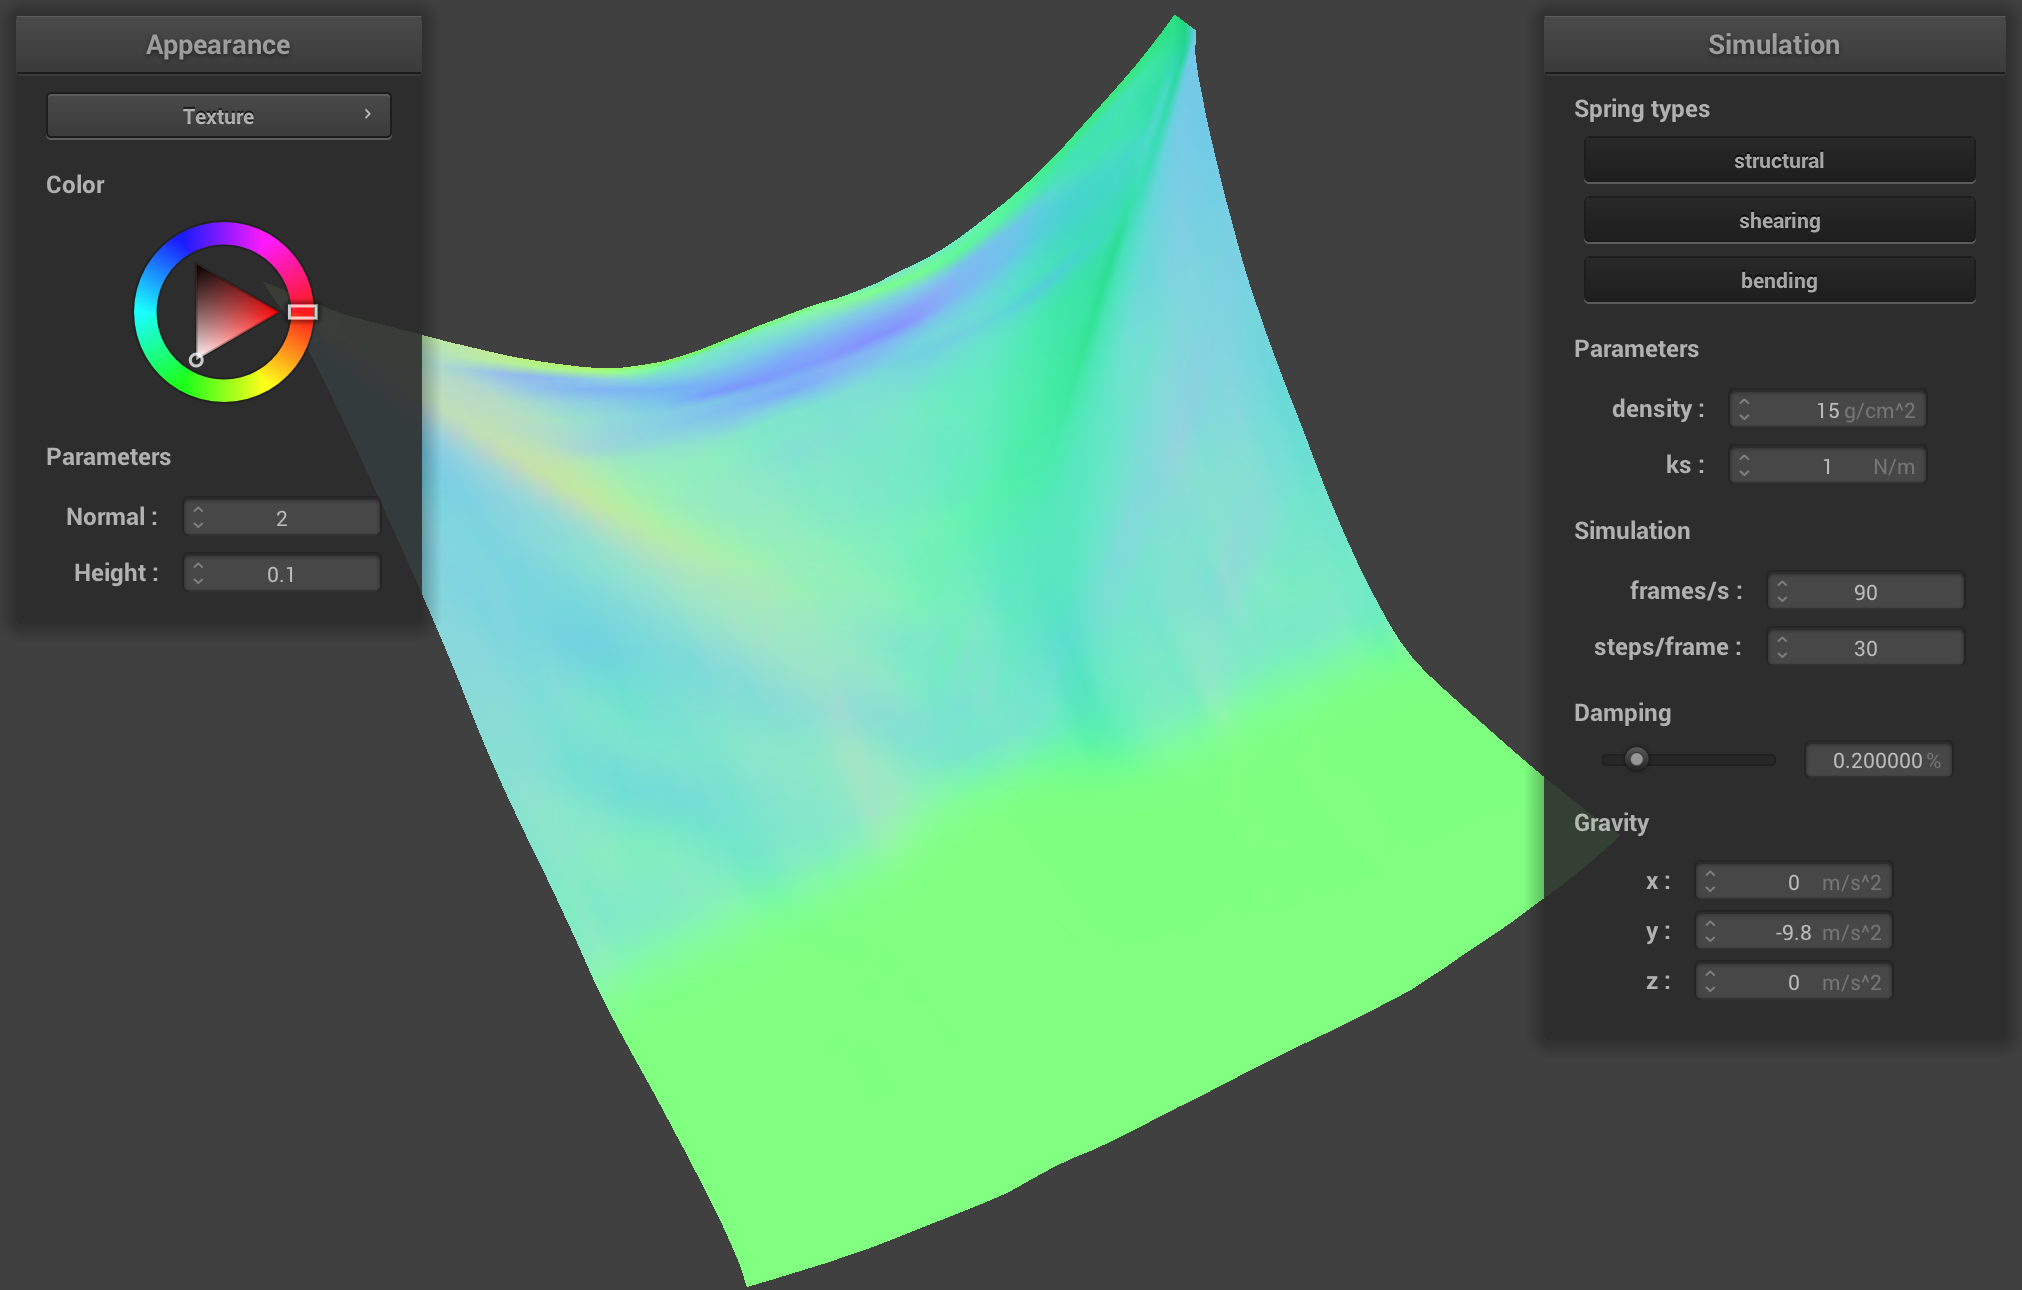This screenshot has width=2022, height=1290.
Task: Click the Gravity y input field
Action: pyautogui.click(x=1793, y=931)
